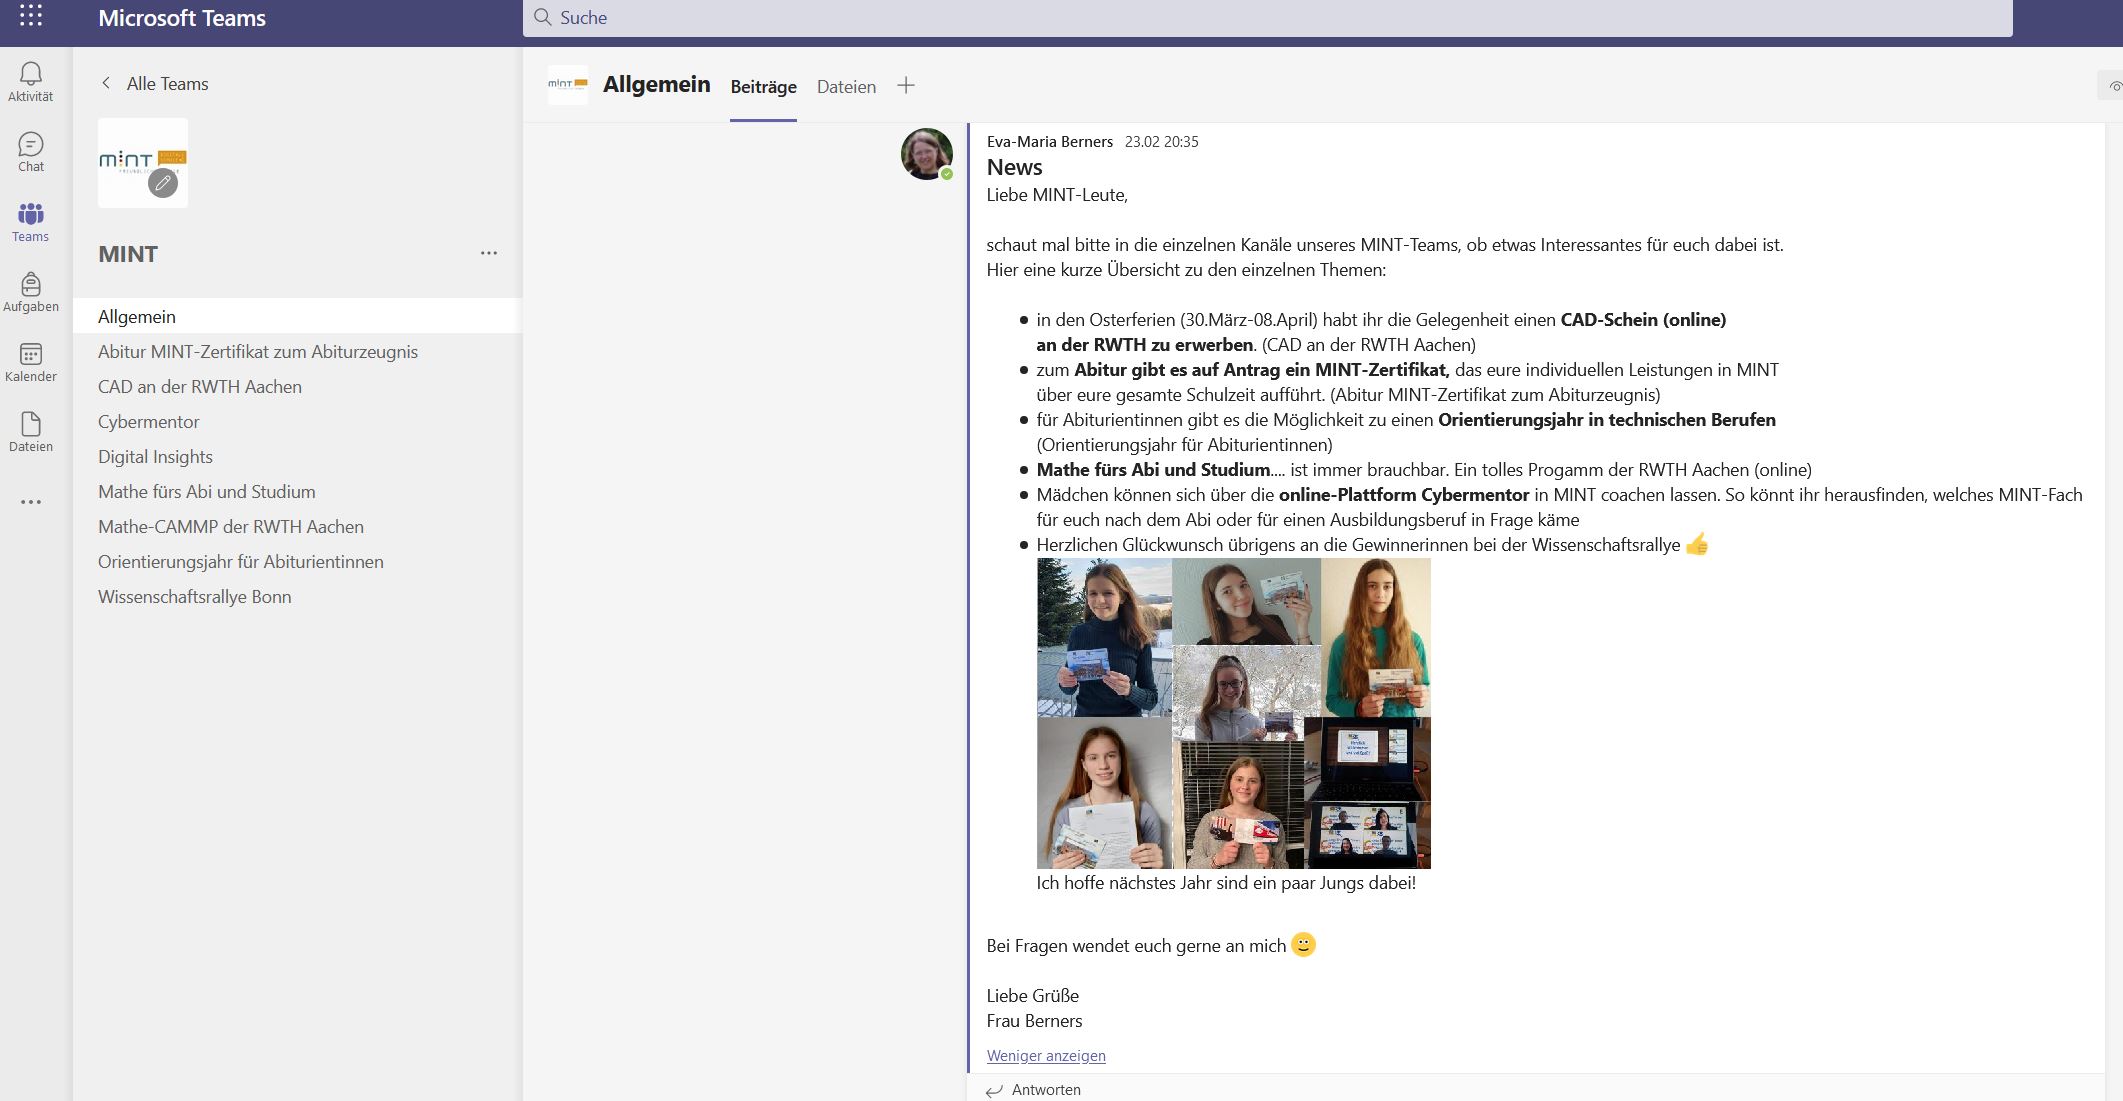Add a new tab with the plus icon
Image resolution: width=2123 pixels, height=1101 pixels.
tap(906, 86)
